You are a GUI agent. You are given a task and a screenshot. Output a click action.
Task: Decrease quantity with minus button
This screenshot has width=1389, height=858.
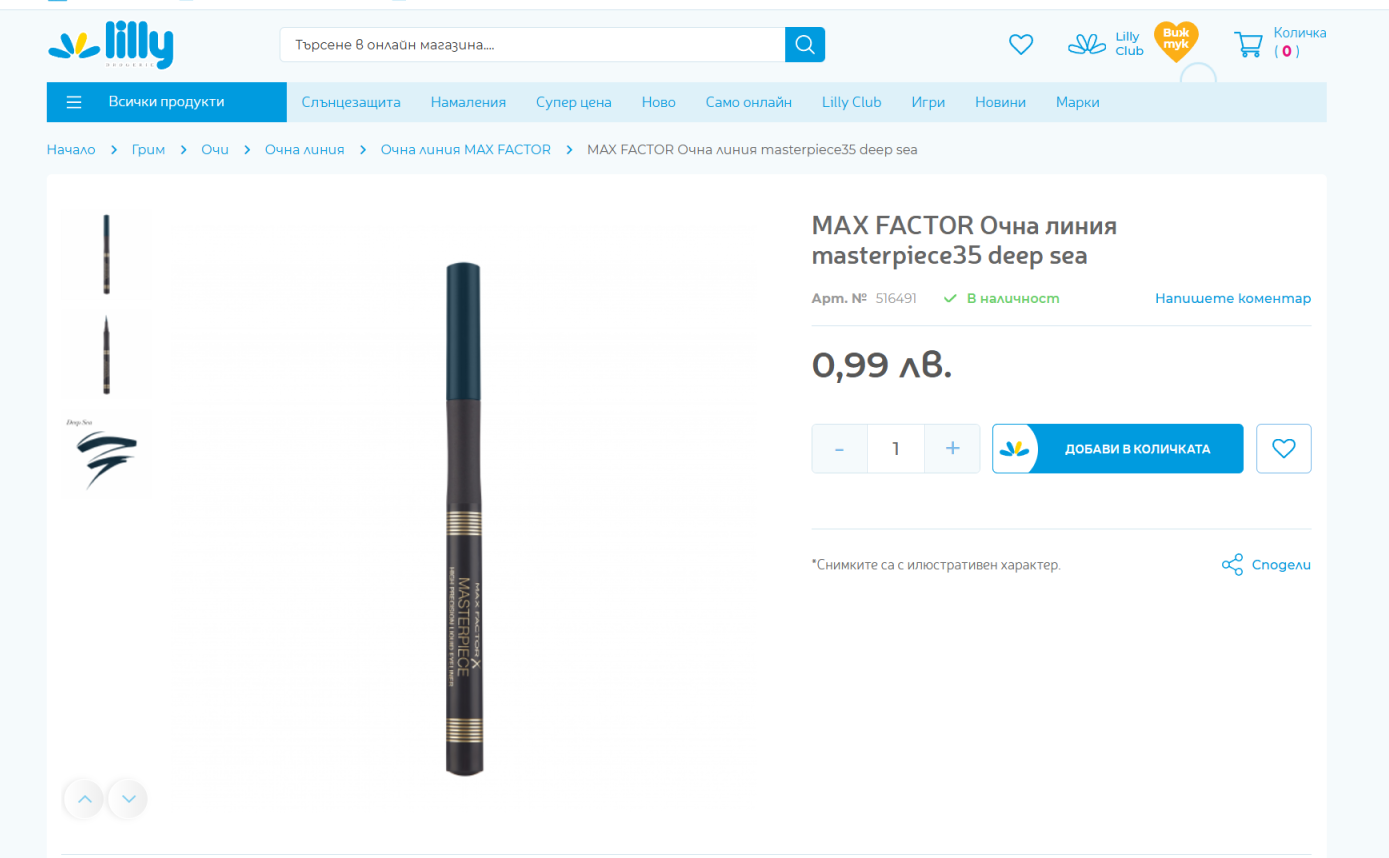(x=839, y=449)
